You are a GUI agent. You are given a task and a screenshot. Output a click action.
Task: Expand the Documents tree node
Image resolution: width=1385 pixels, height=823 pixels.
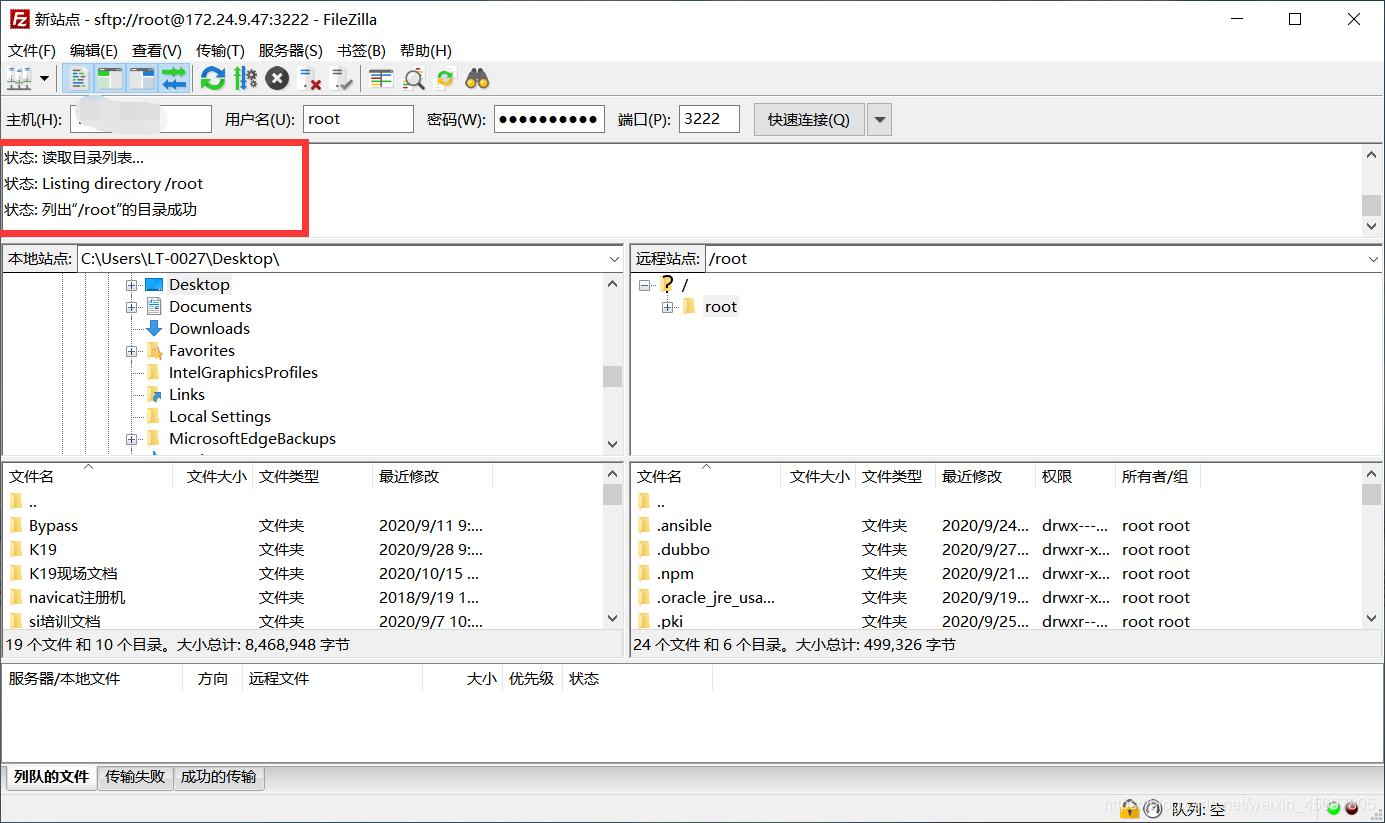tap(131, 307)
